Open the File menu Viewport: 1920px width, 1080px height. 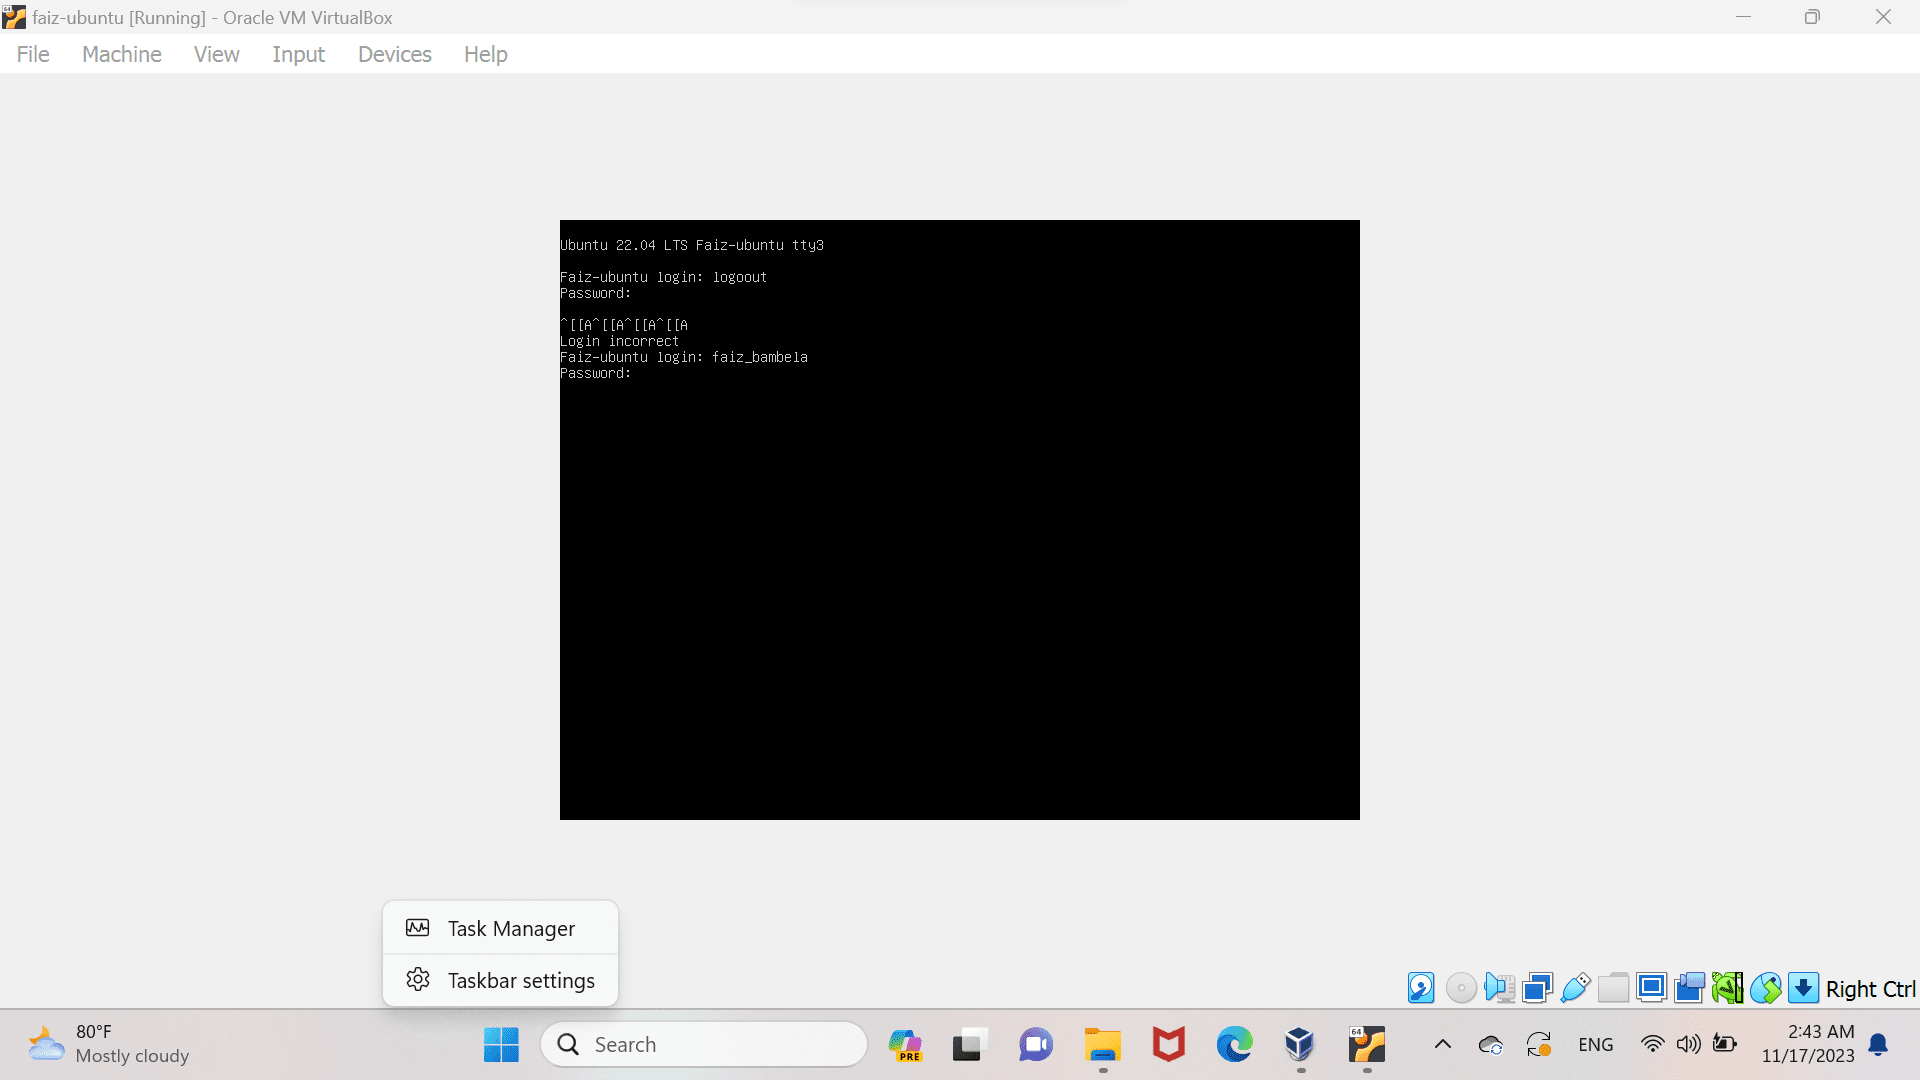tap(33, 54)
